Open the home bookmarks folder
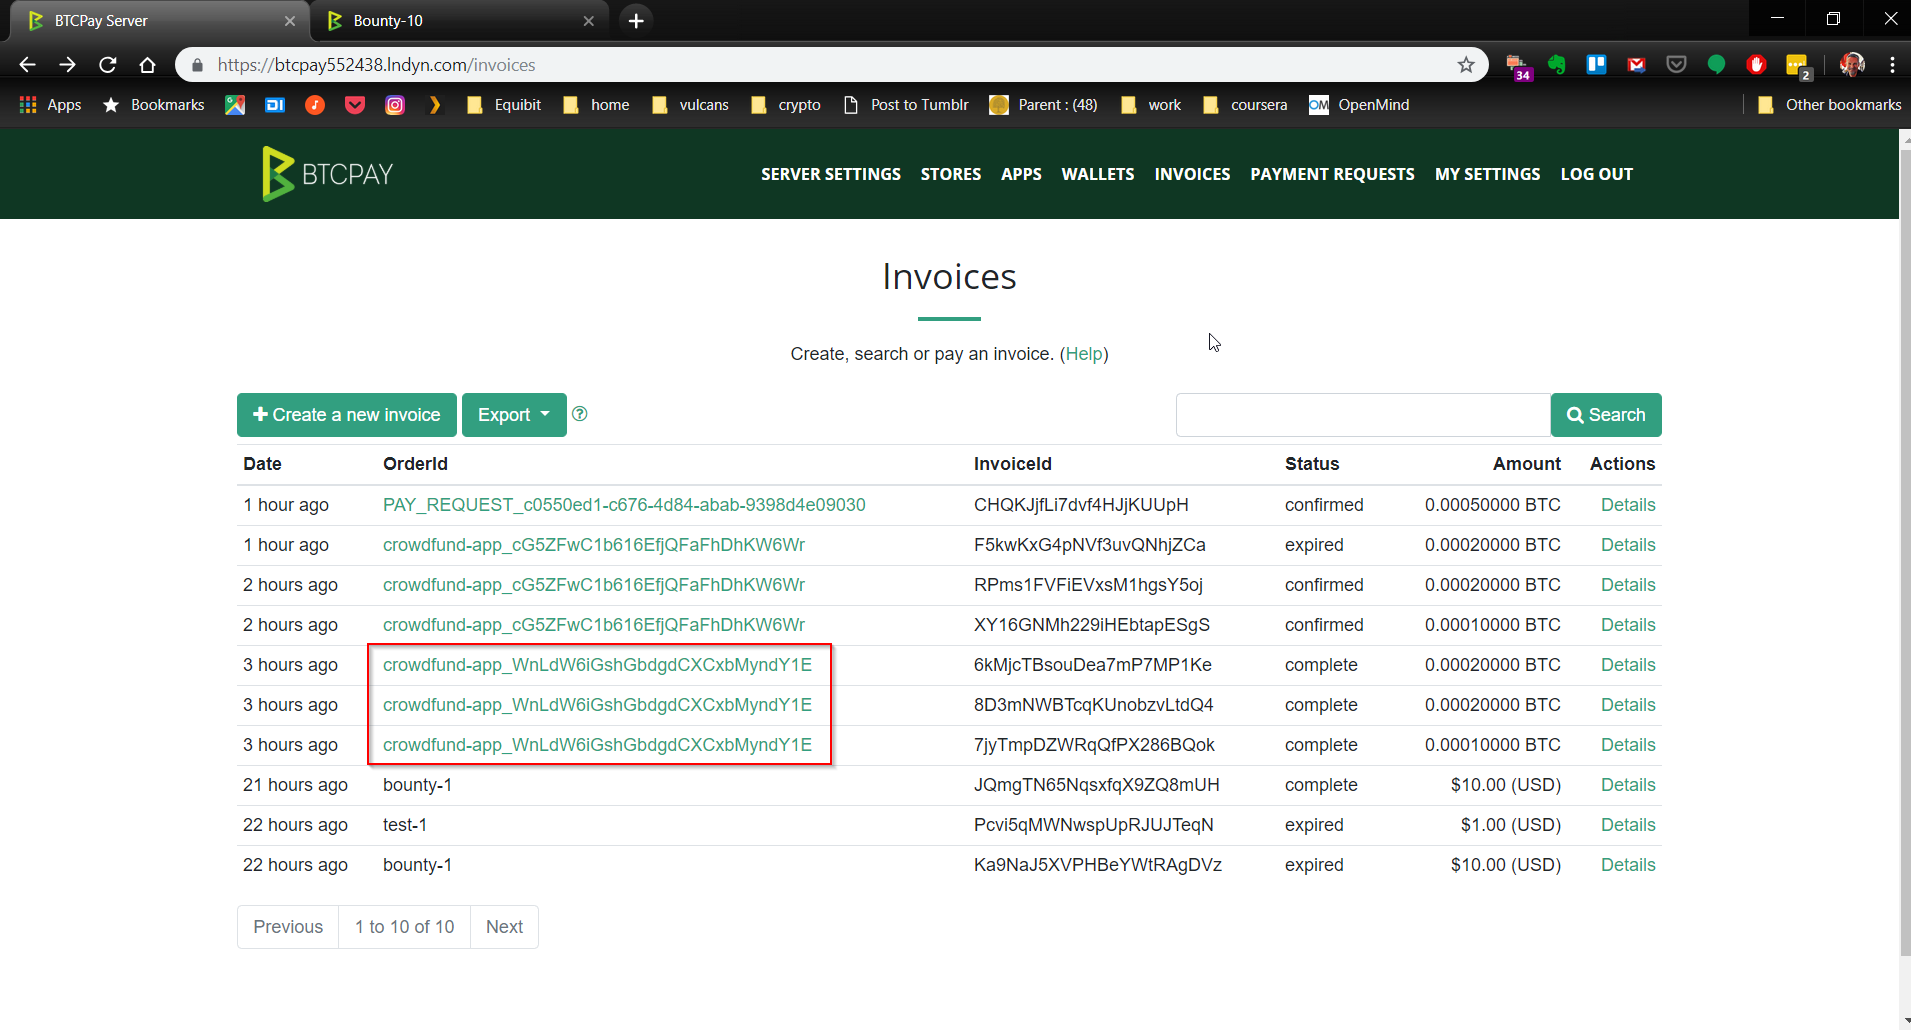The height and width of the screenshot is (1030, 1911). coord(596,105)
